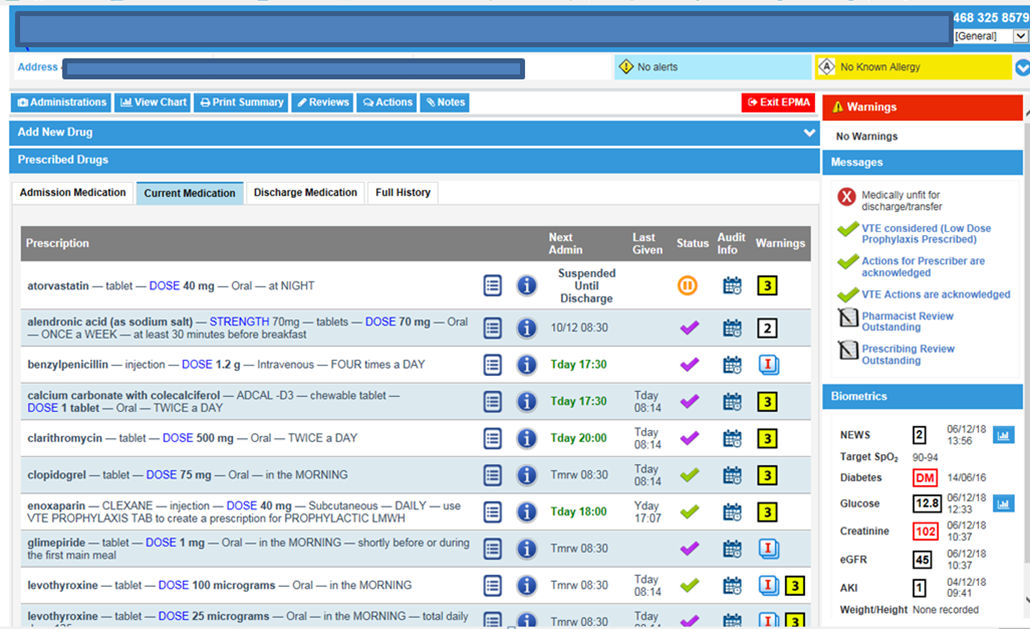Screen dimensions: 1030x629
Task: Open NEWS score chart icon
Action: click(1003, 435)
